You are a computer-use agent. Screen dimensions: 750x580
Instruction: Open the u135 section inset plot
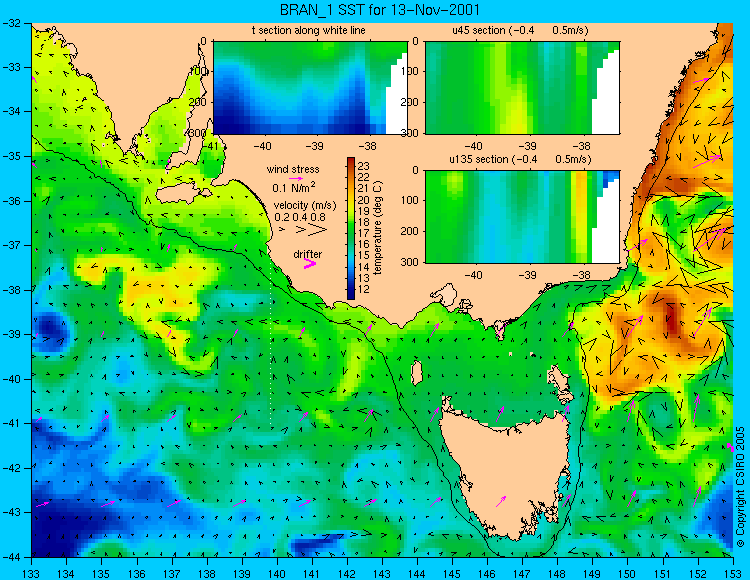tap(522, 217)
